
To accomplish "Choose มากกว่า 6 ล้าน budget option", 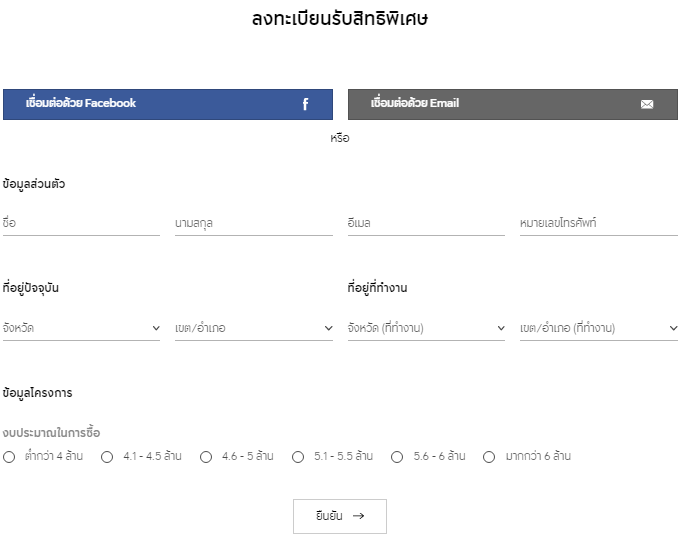I will pos(489,457).
